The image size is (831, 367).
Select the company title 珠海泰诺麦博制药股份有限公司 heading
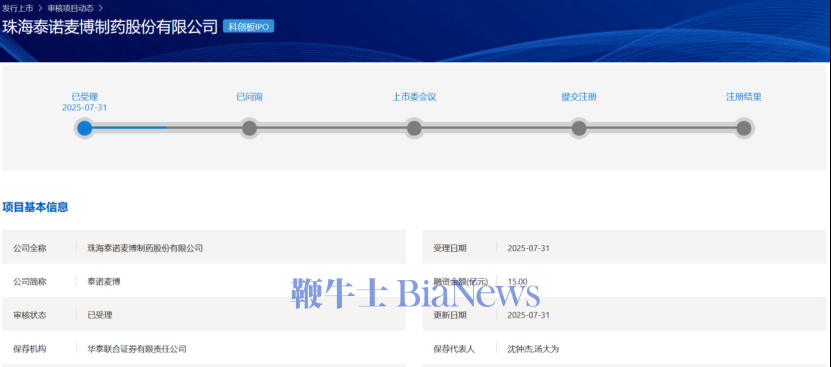(110, 27)
